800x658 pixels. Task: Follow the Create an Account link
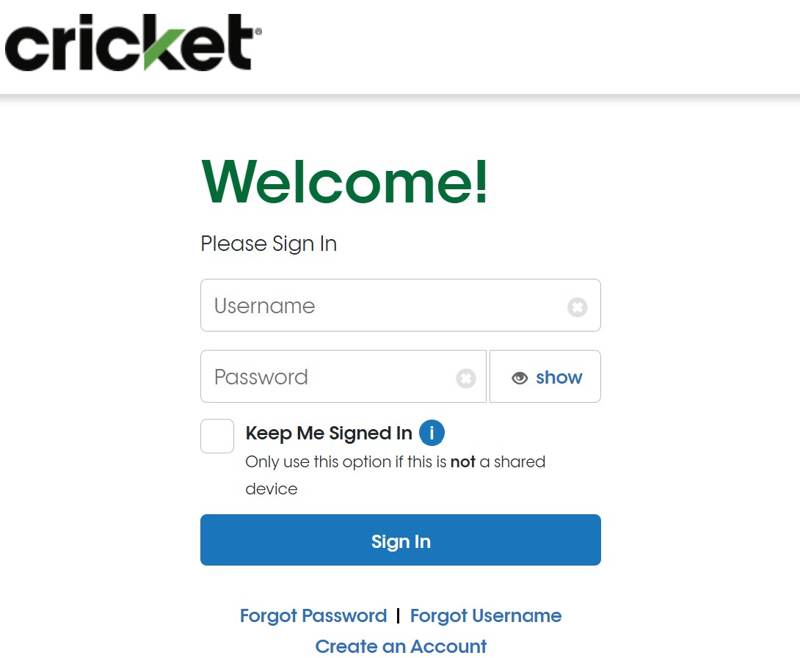click(x=401, y=646)
